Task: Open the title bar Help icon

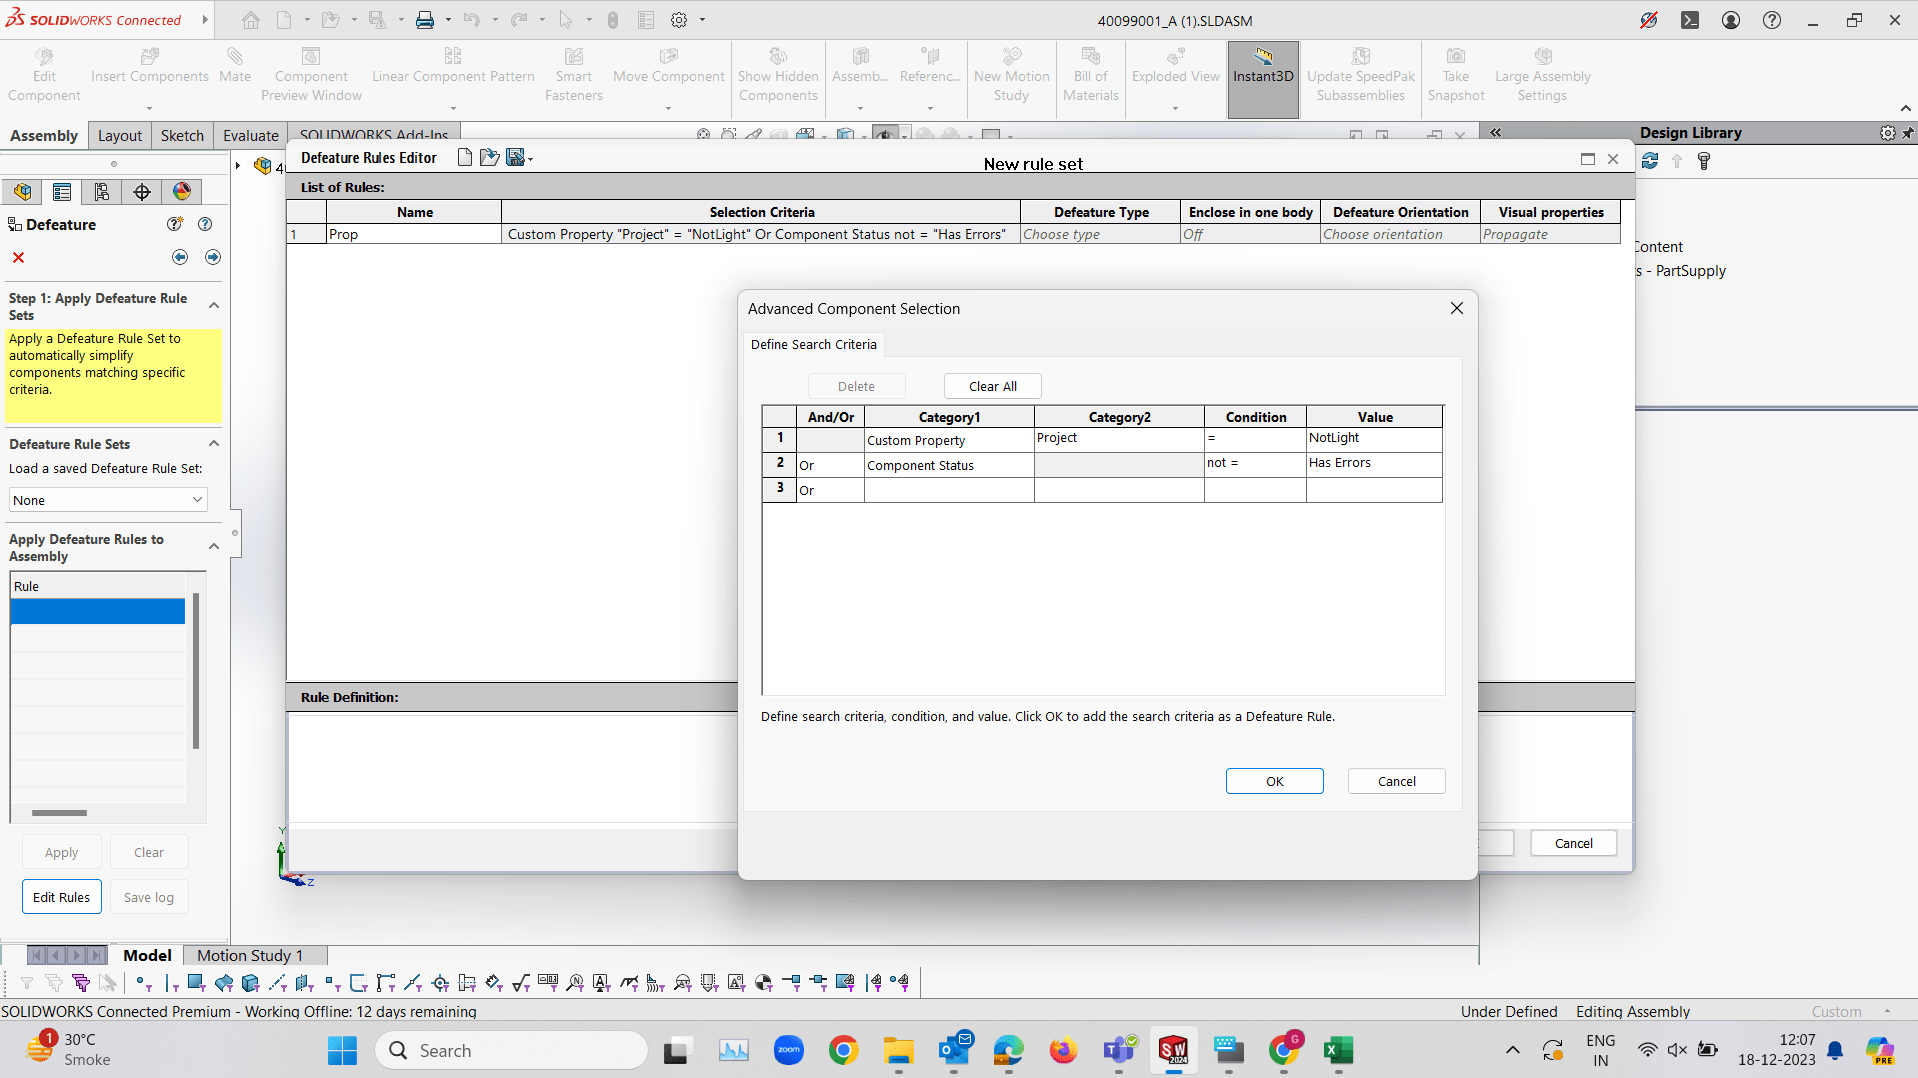Action: pyautogui.click(x=1772, y=20)
